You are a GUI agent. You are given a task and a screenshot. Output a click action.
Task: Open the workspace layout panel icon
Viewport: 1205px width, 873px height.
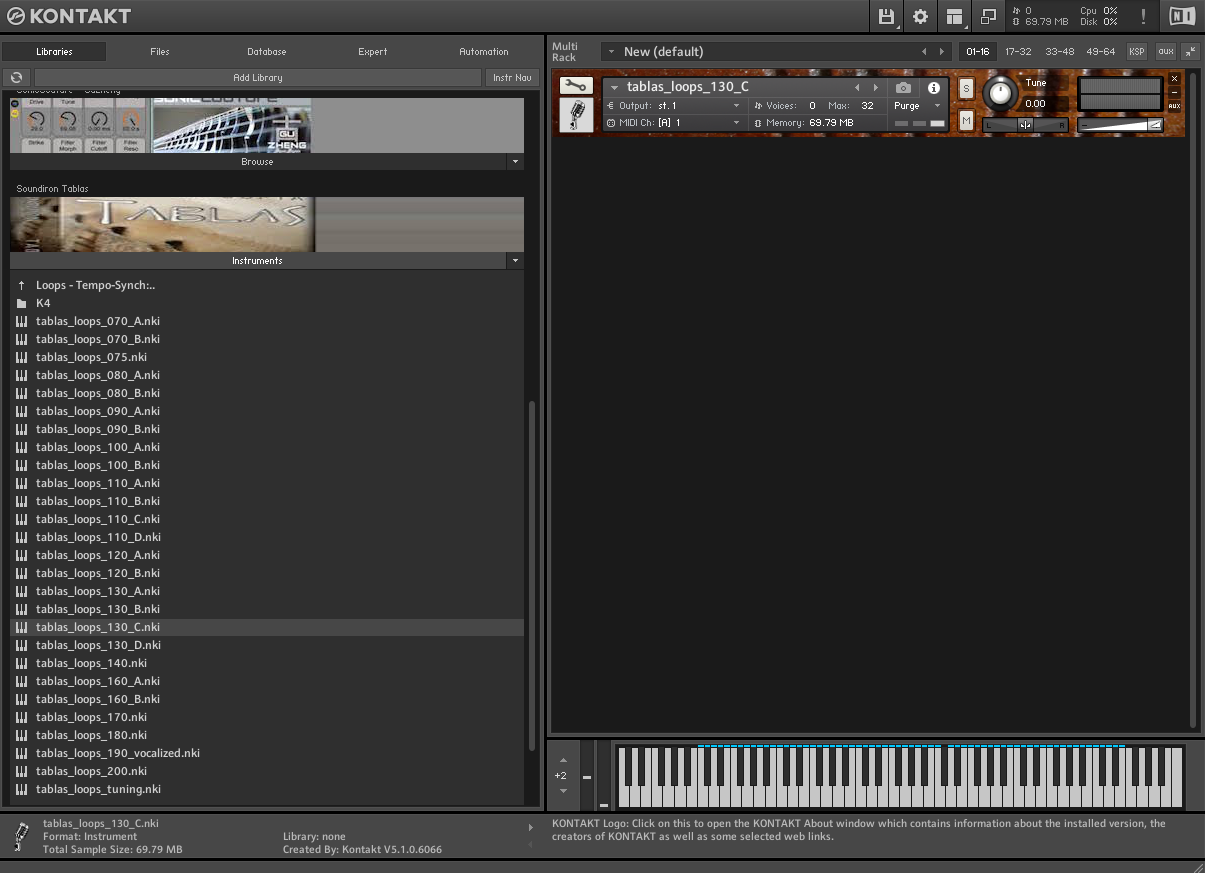(954, 16)
